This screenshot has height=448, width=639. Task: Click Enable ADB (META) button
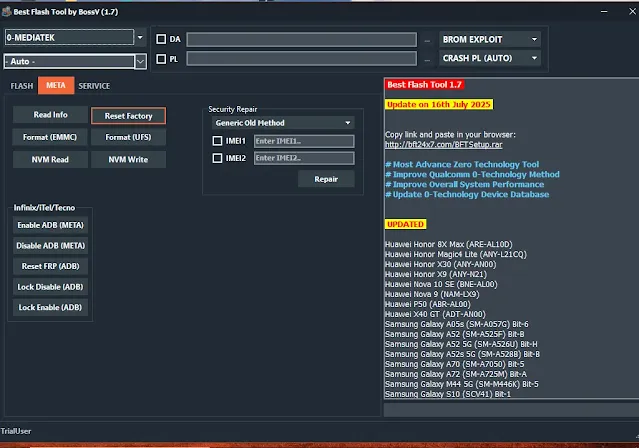51,225
